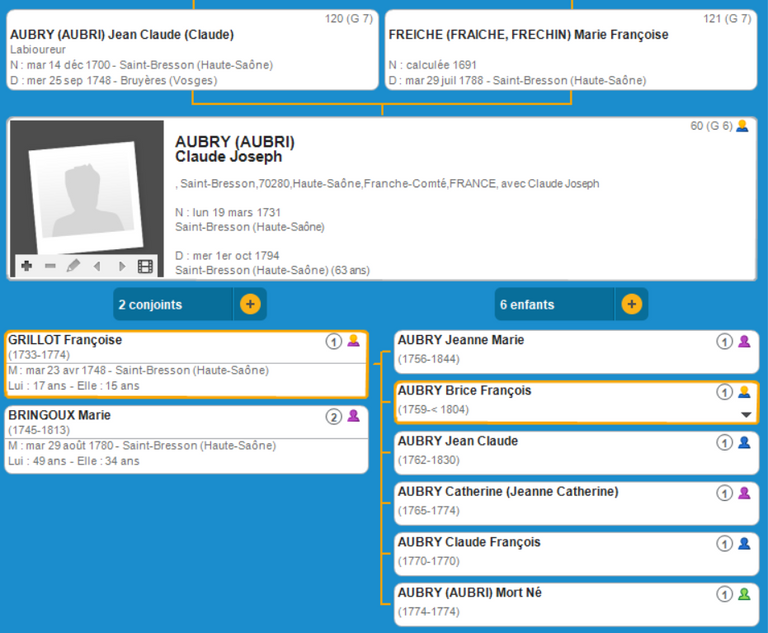The height and width of the screenshot is (633, 768).
Task: Open father AUBRY Jean Claude's card
Action: pyautogui.click(x=190, y=50)
